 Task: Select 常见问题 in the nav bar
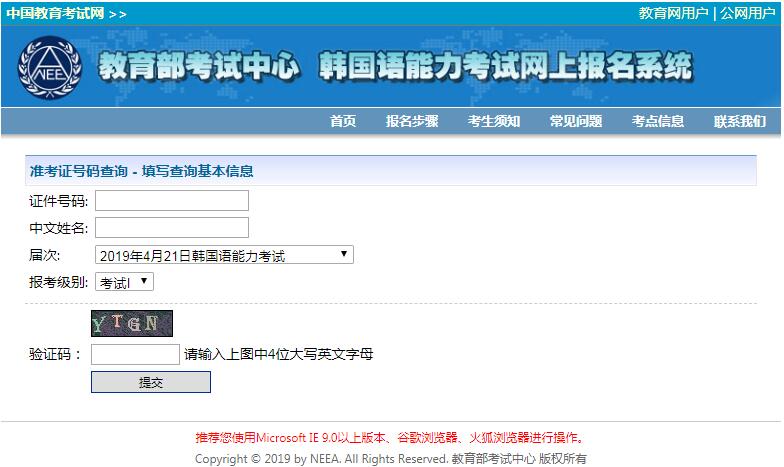pyautogui.click(x=576, y=121)
